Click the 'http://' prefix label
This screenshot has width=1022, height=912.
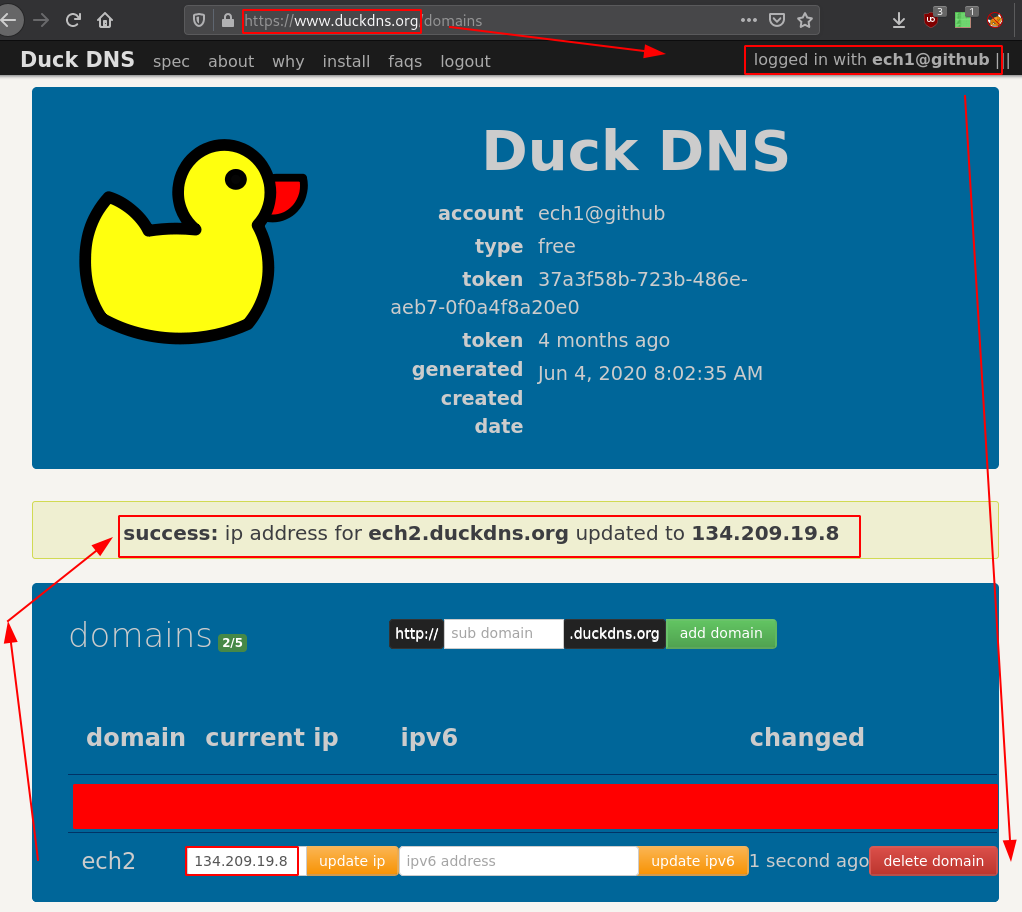(x=416, y=634)
